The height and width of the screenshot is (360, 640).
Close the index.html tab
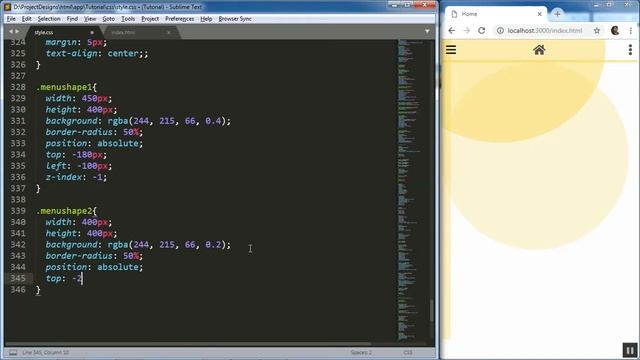pyautogui.click(x=169, y=32)
